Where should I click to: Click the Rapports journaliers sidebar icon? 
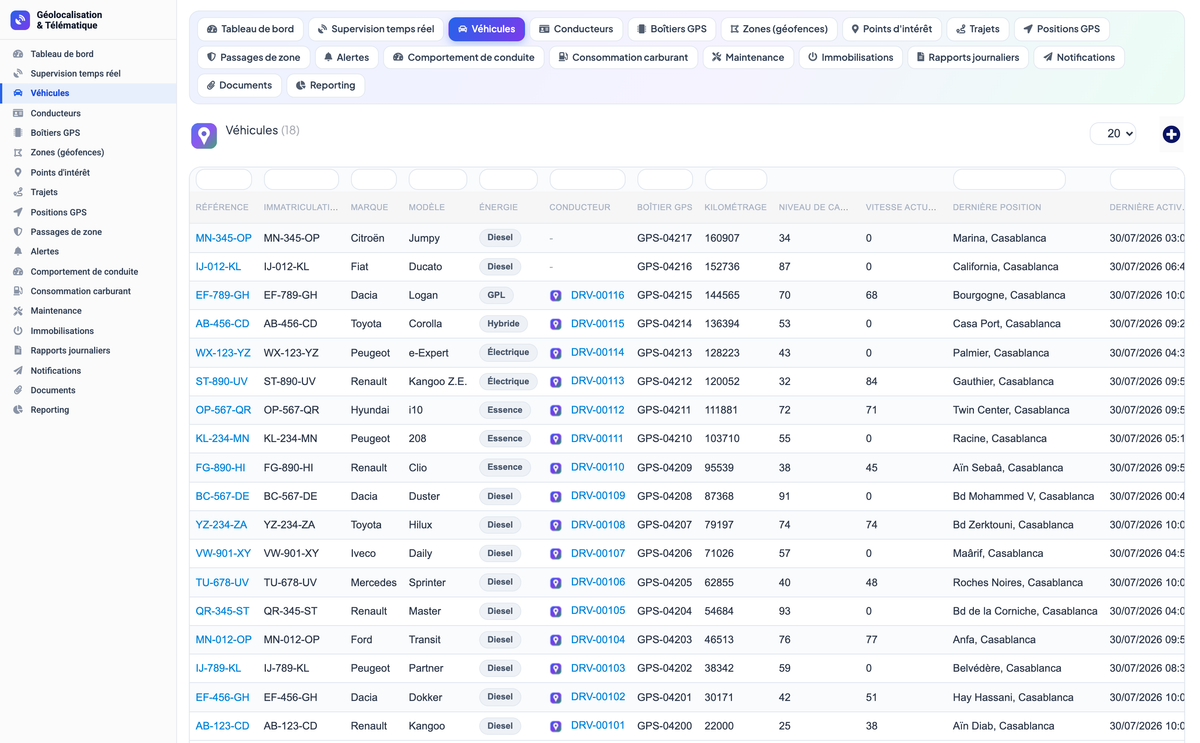pyautogui.click(x=18, y=351)
